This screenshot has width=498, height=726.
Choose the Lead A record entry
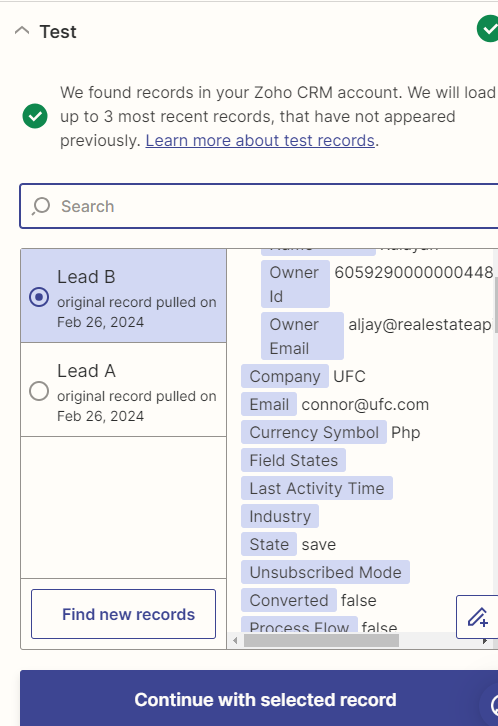124,390
